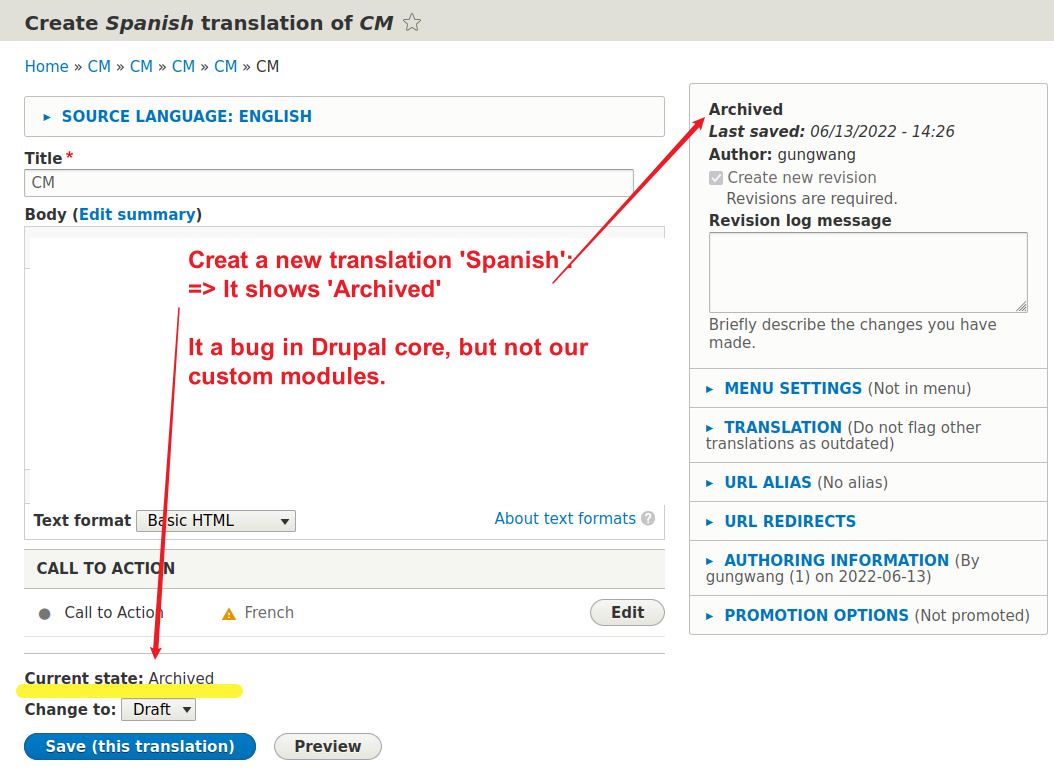Click into the Title text field
The width and height of the screenshot is (1054, 781).
coord(329,183)
